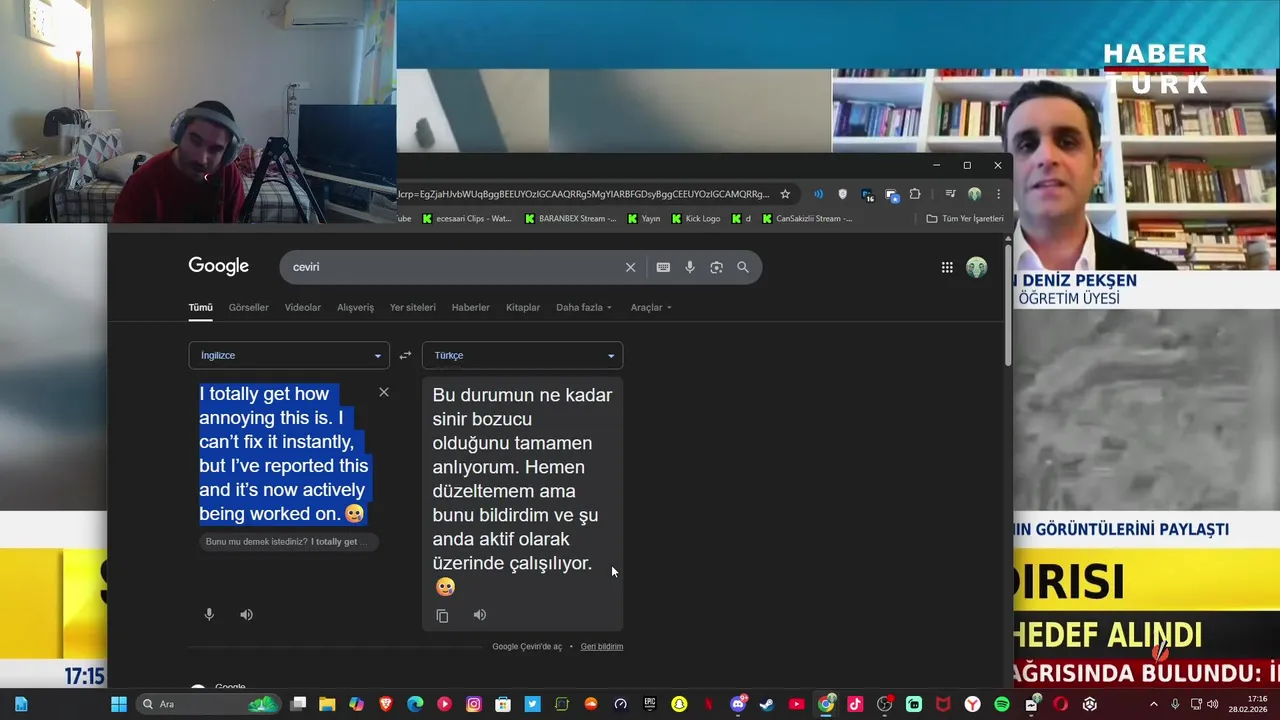
Task: Open the Yayın bookmark
Action: [x=644, y=218]
